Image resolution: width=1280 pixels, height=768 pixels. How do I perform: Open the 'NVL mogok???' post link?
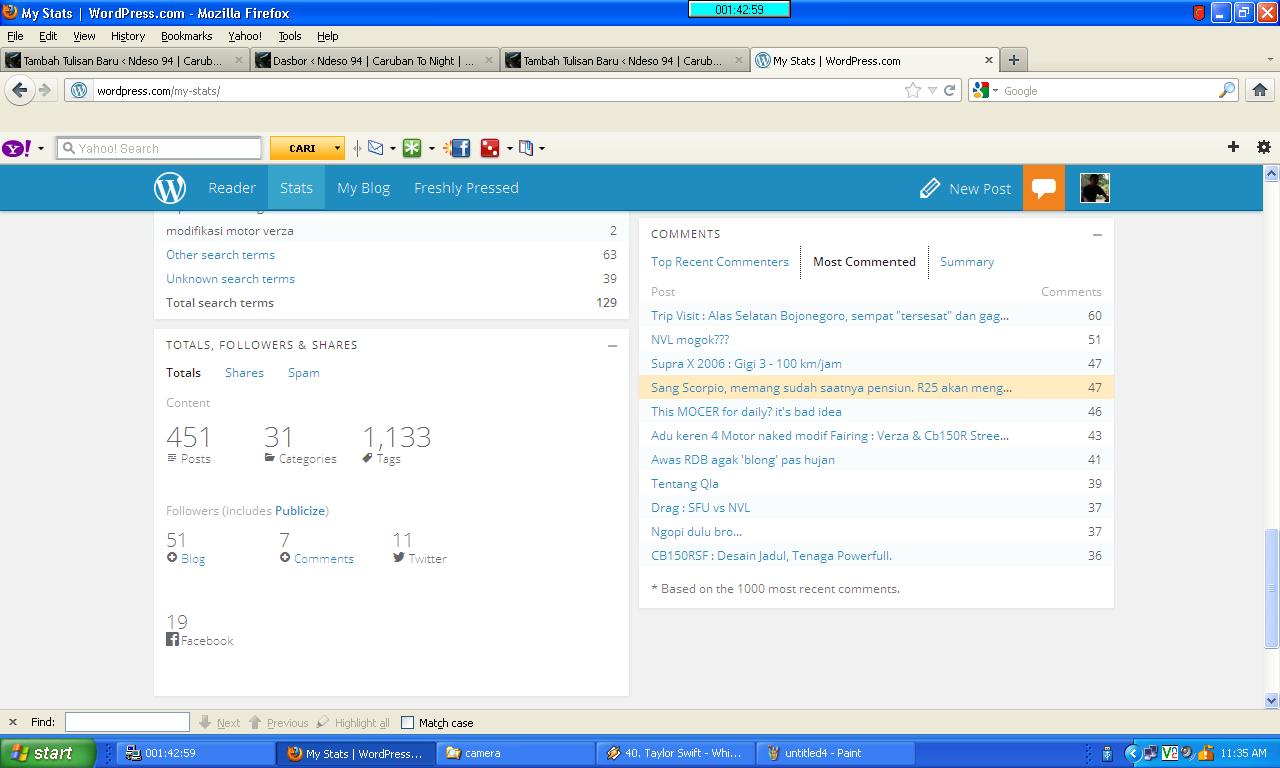coord(690,340)
